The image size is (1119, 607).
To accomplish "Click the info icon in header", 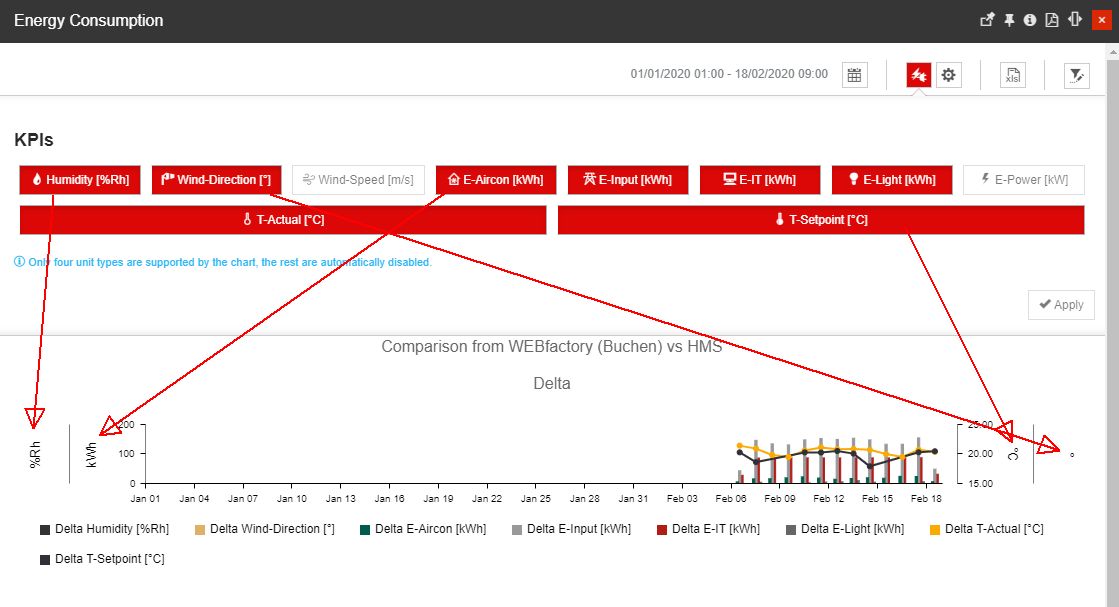I will pyautogui.click(x=1030, y=20).
